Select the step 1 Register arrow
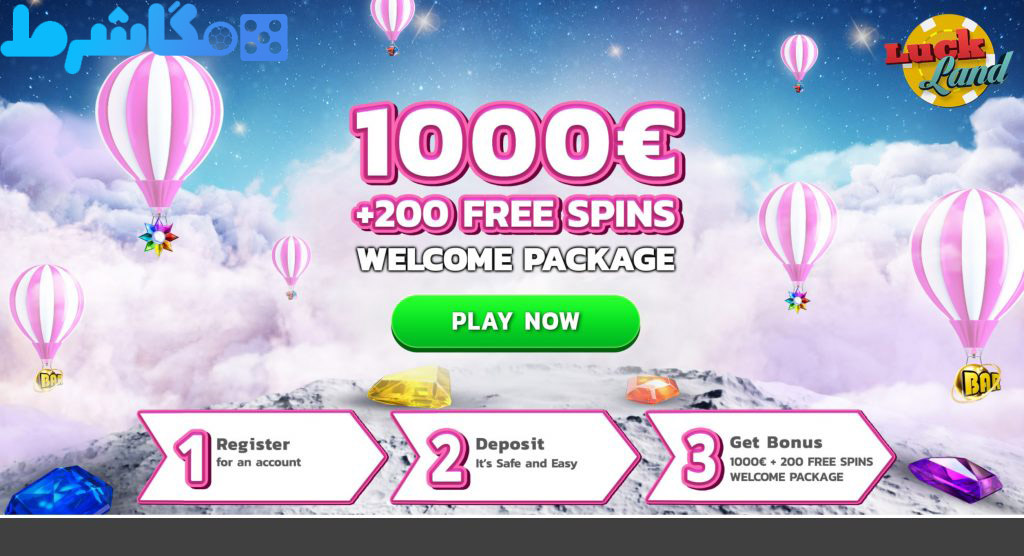1024x556 pixels. (262, 457)
